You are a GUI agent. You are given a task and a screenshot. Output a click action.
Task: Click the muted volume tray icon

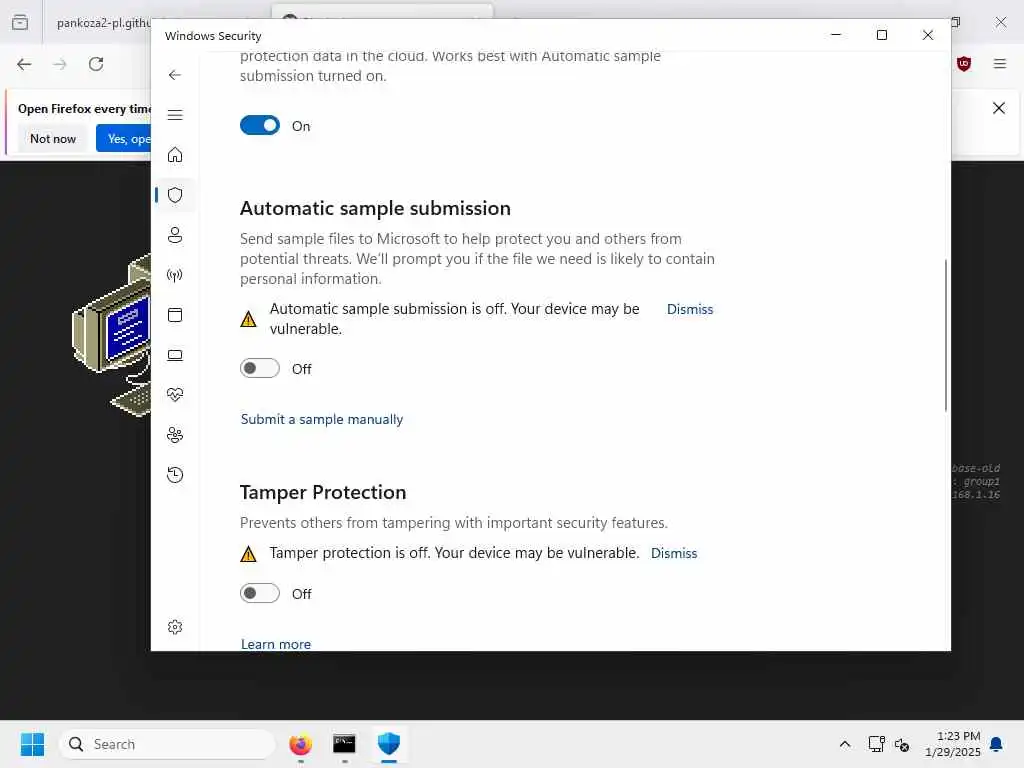point(902,744)
